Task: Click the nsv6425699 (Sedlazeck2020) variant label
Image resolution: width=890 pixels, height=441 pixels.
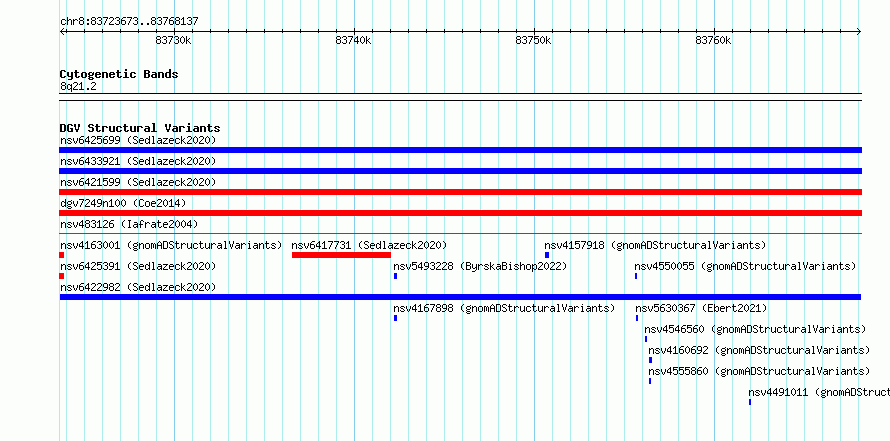Action: click(138, 140)
